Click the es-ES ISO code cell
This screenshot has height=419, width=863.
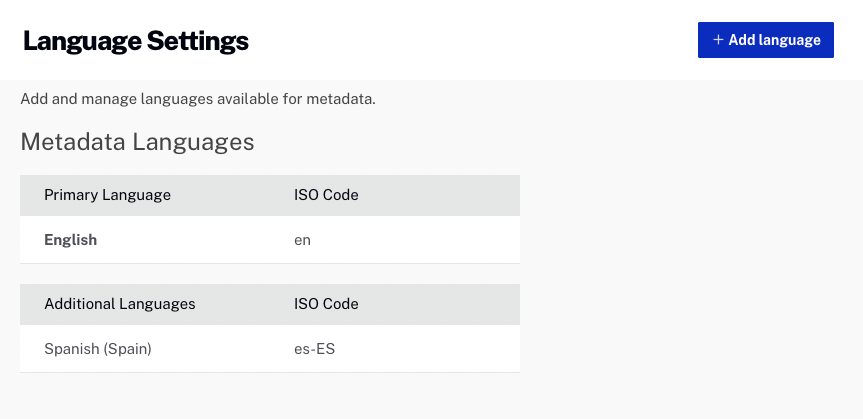tap(314, 349)
